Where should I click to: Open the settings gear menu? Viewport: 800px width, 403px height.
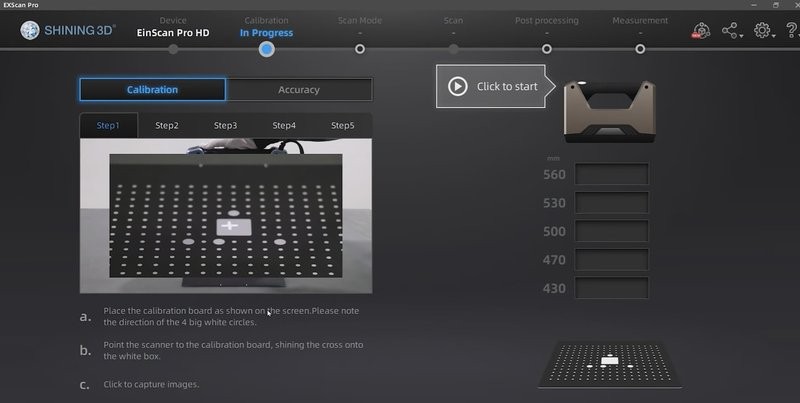tap(762, 31)
